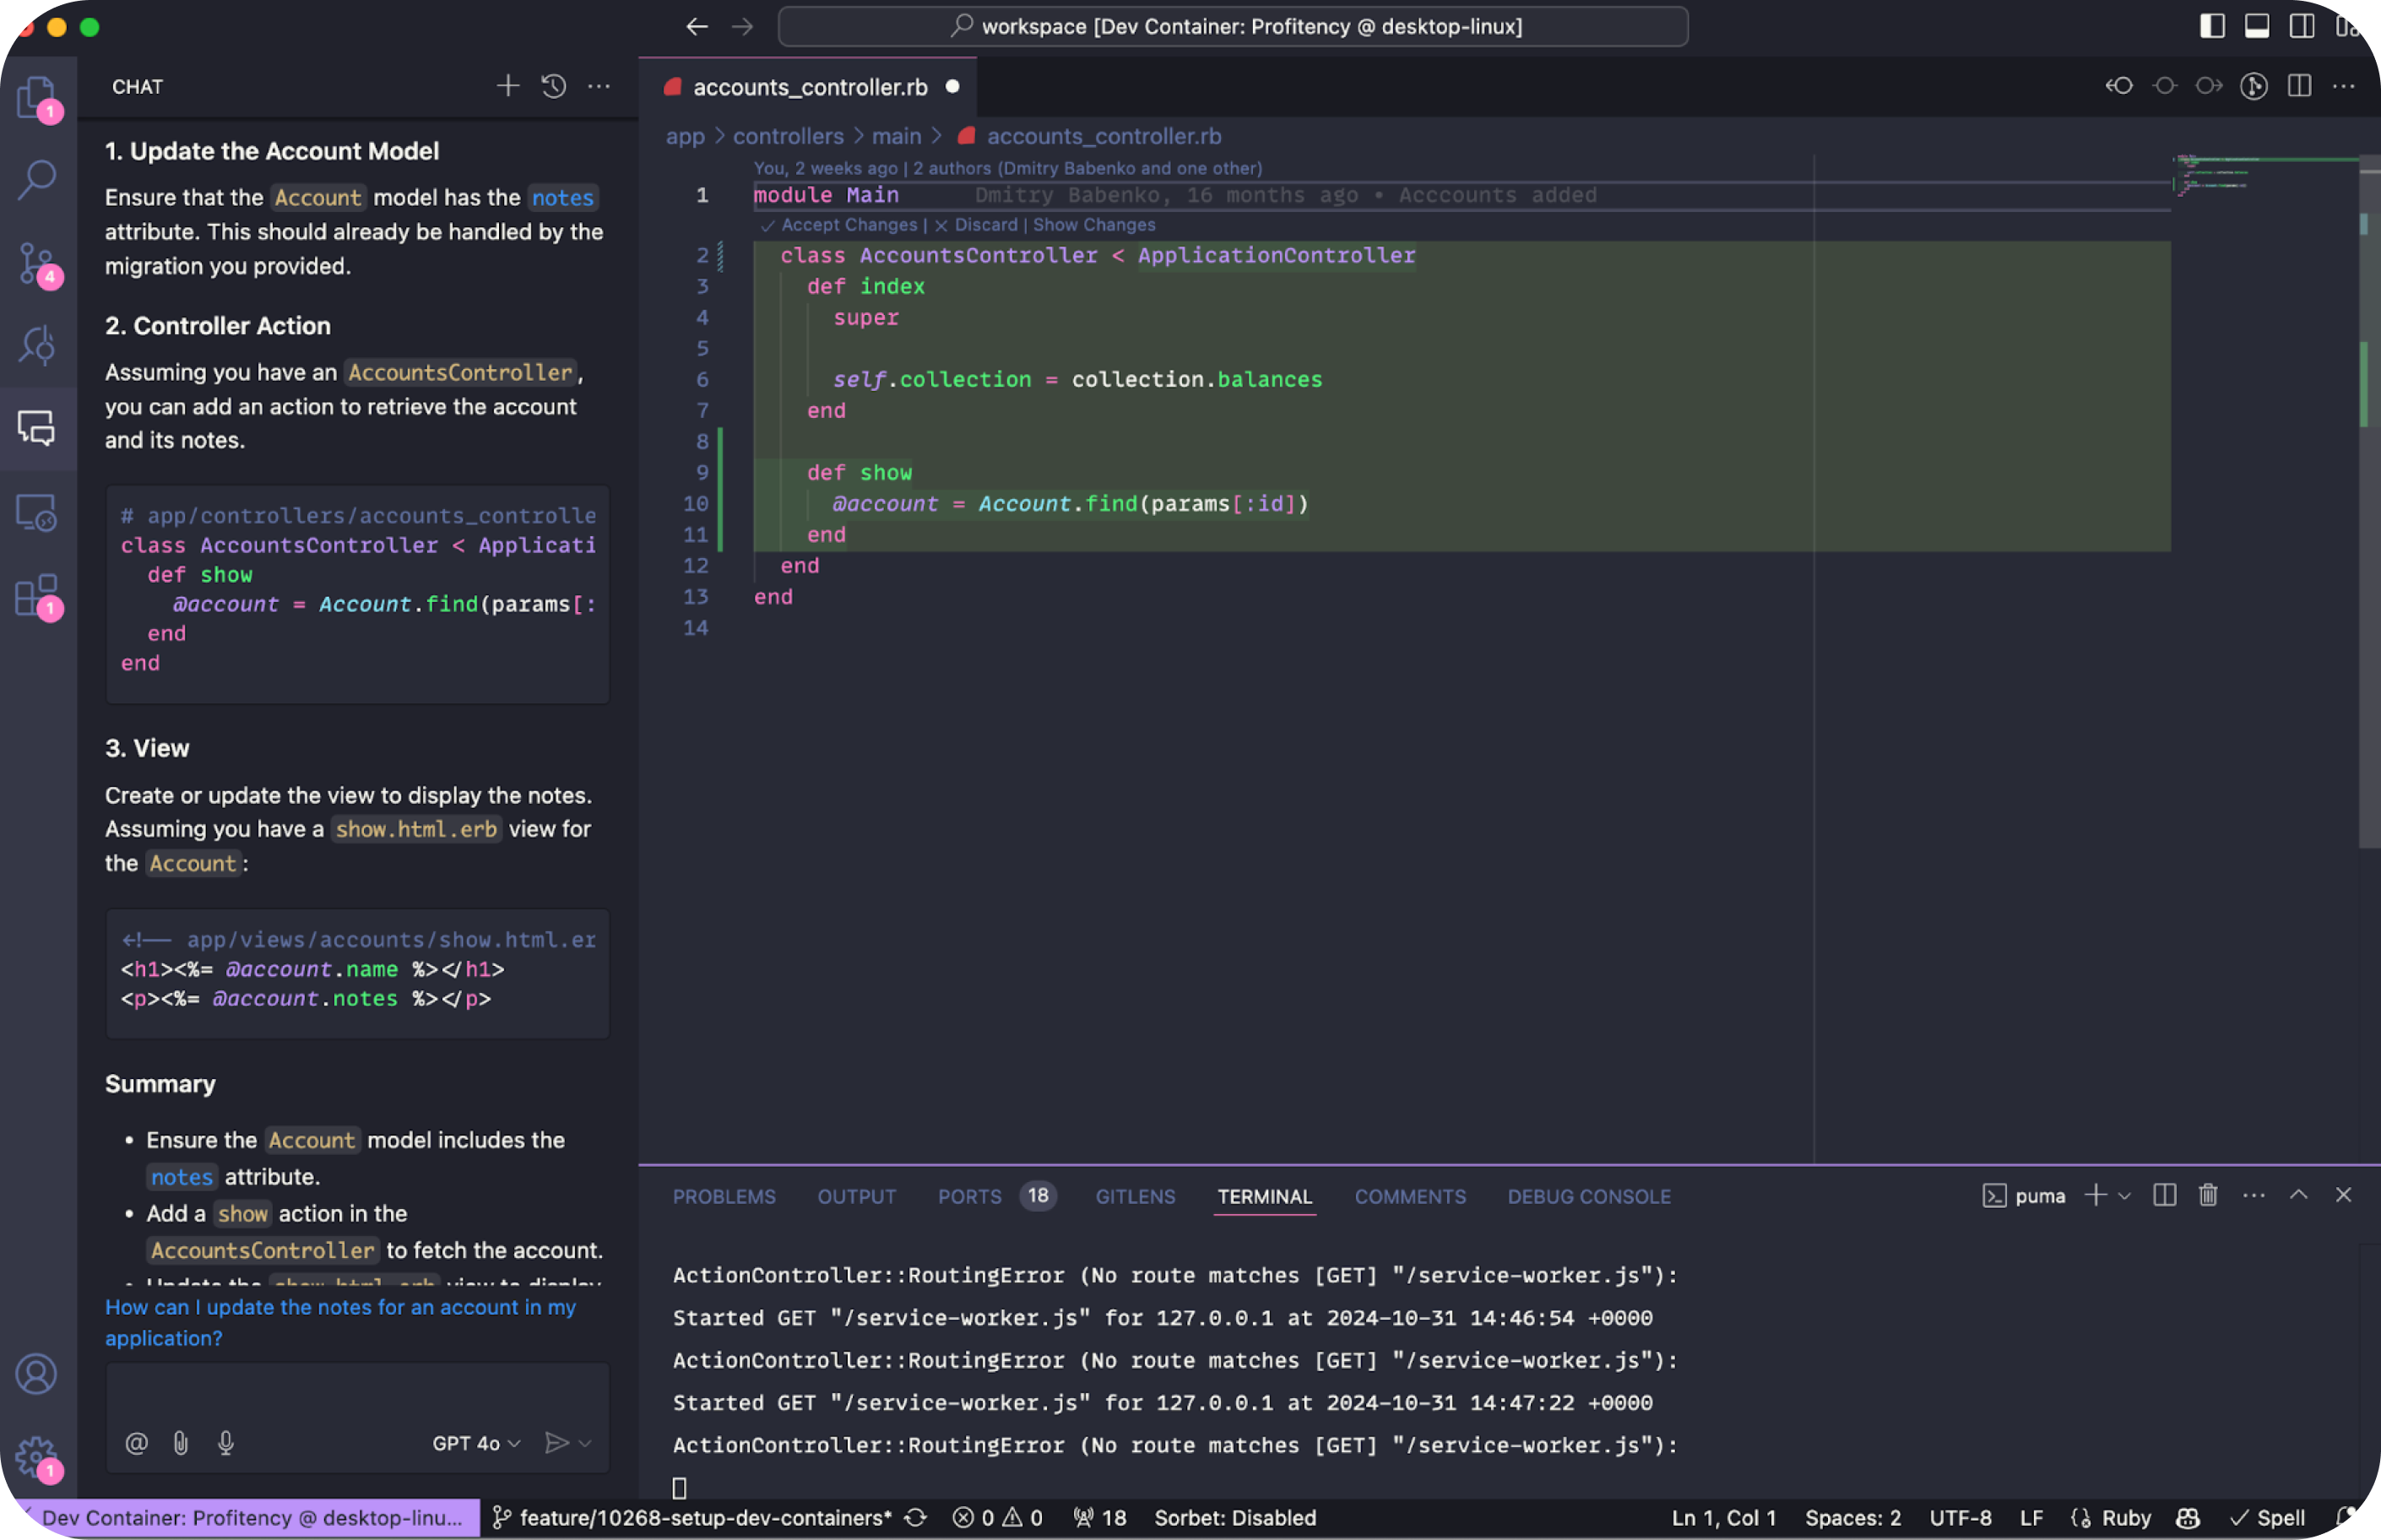Switch to the DEBUG CONSOLE tab
Screen dimensions: 2381x1540
click(x=1588, y=1196)
